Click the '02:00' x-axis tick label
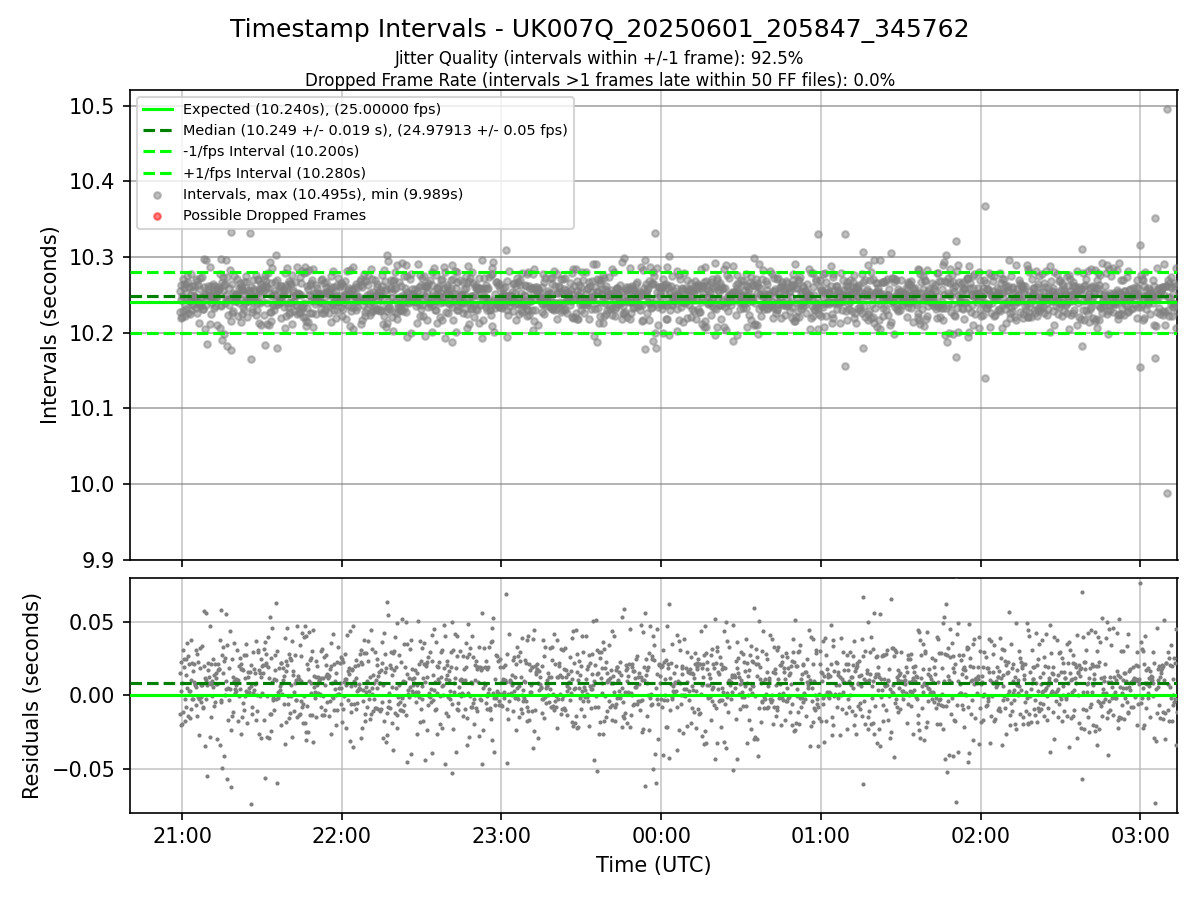 point(980,835)
